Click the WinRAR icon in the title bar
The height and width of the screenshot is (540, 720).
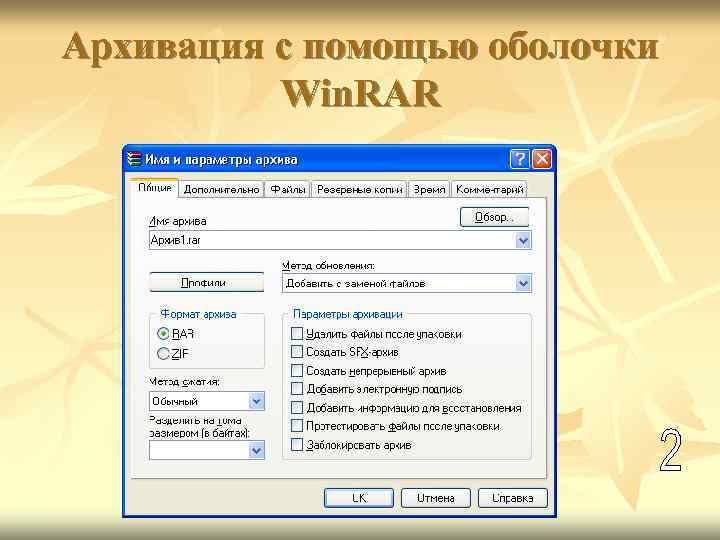(x=134, y=159)
